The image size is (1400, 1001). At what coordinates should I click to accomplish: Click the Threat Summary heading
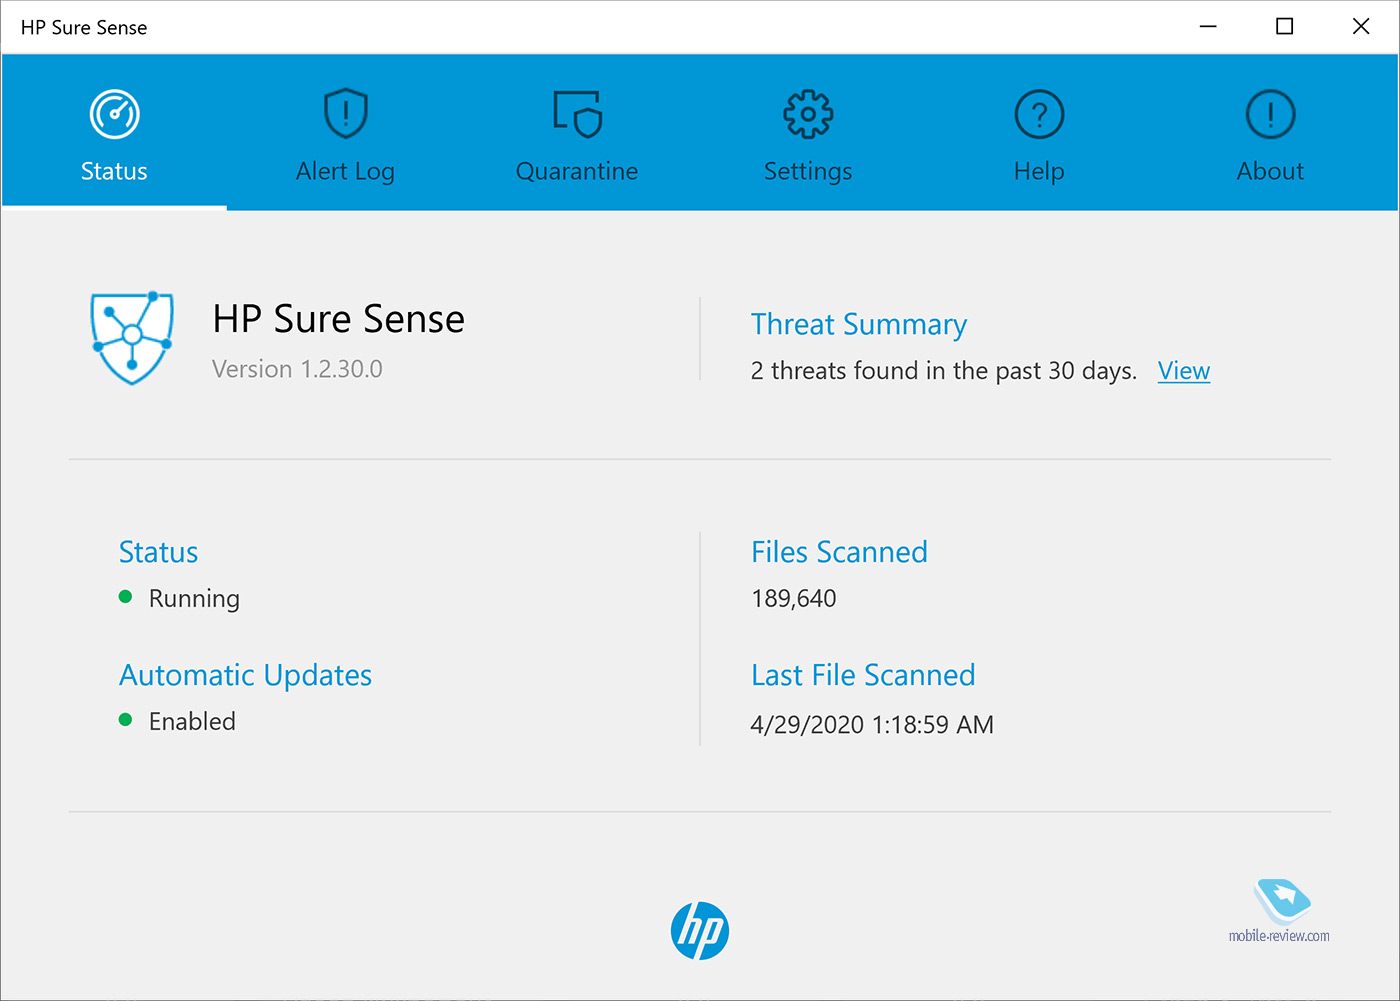859,325
